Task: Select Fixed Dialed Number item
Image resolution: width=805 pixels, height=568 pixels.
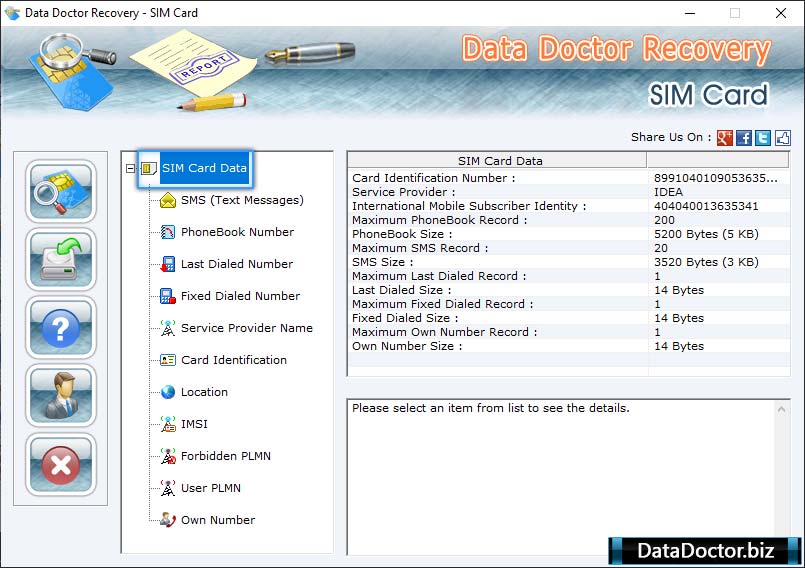Action: 240,296
